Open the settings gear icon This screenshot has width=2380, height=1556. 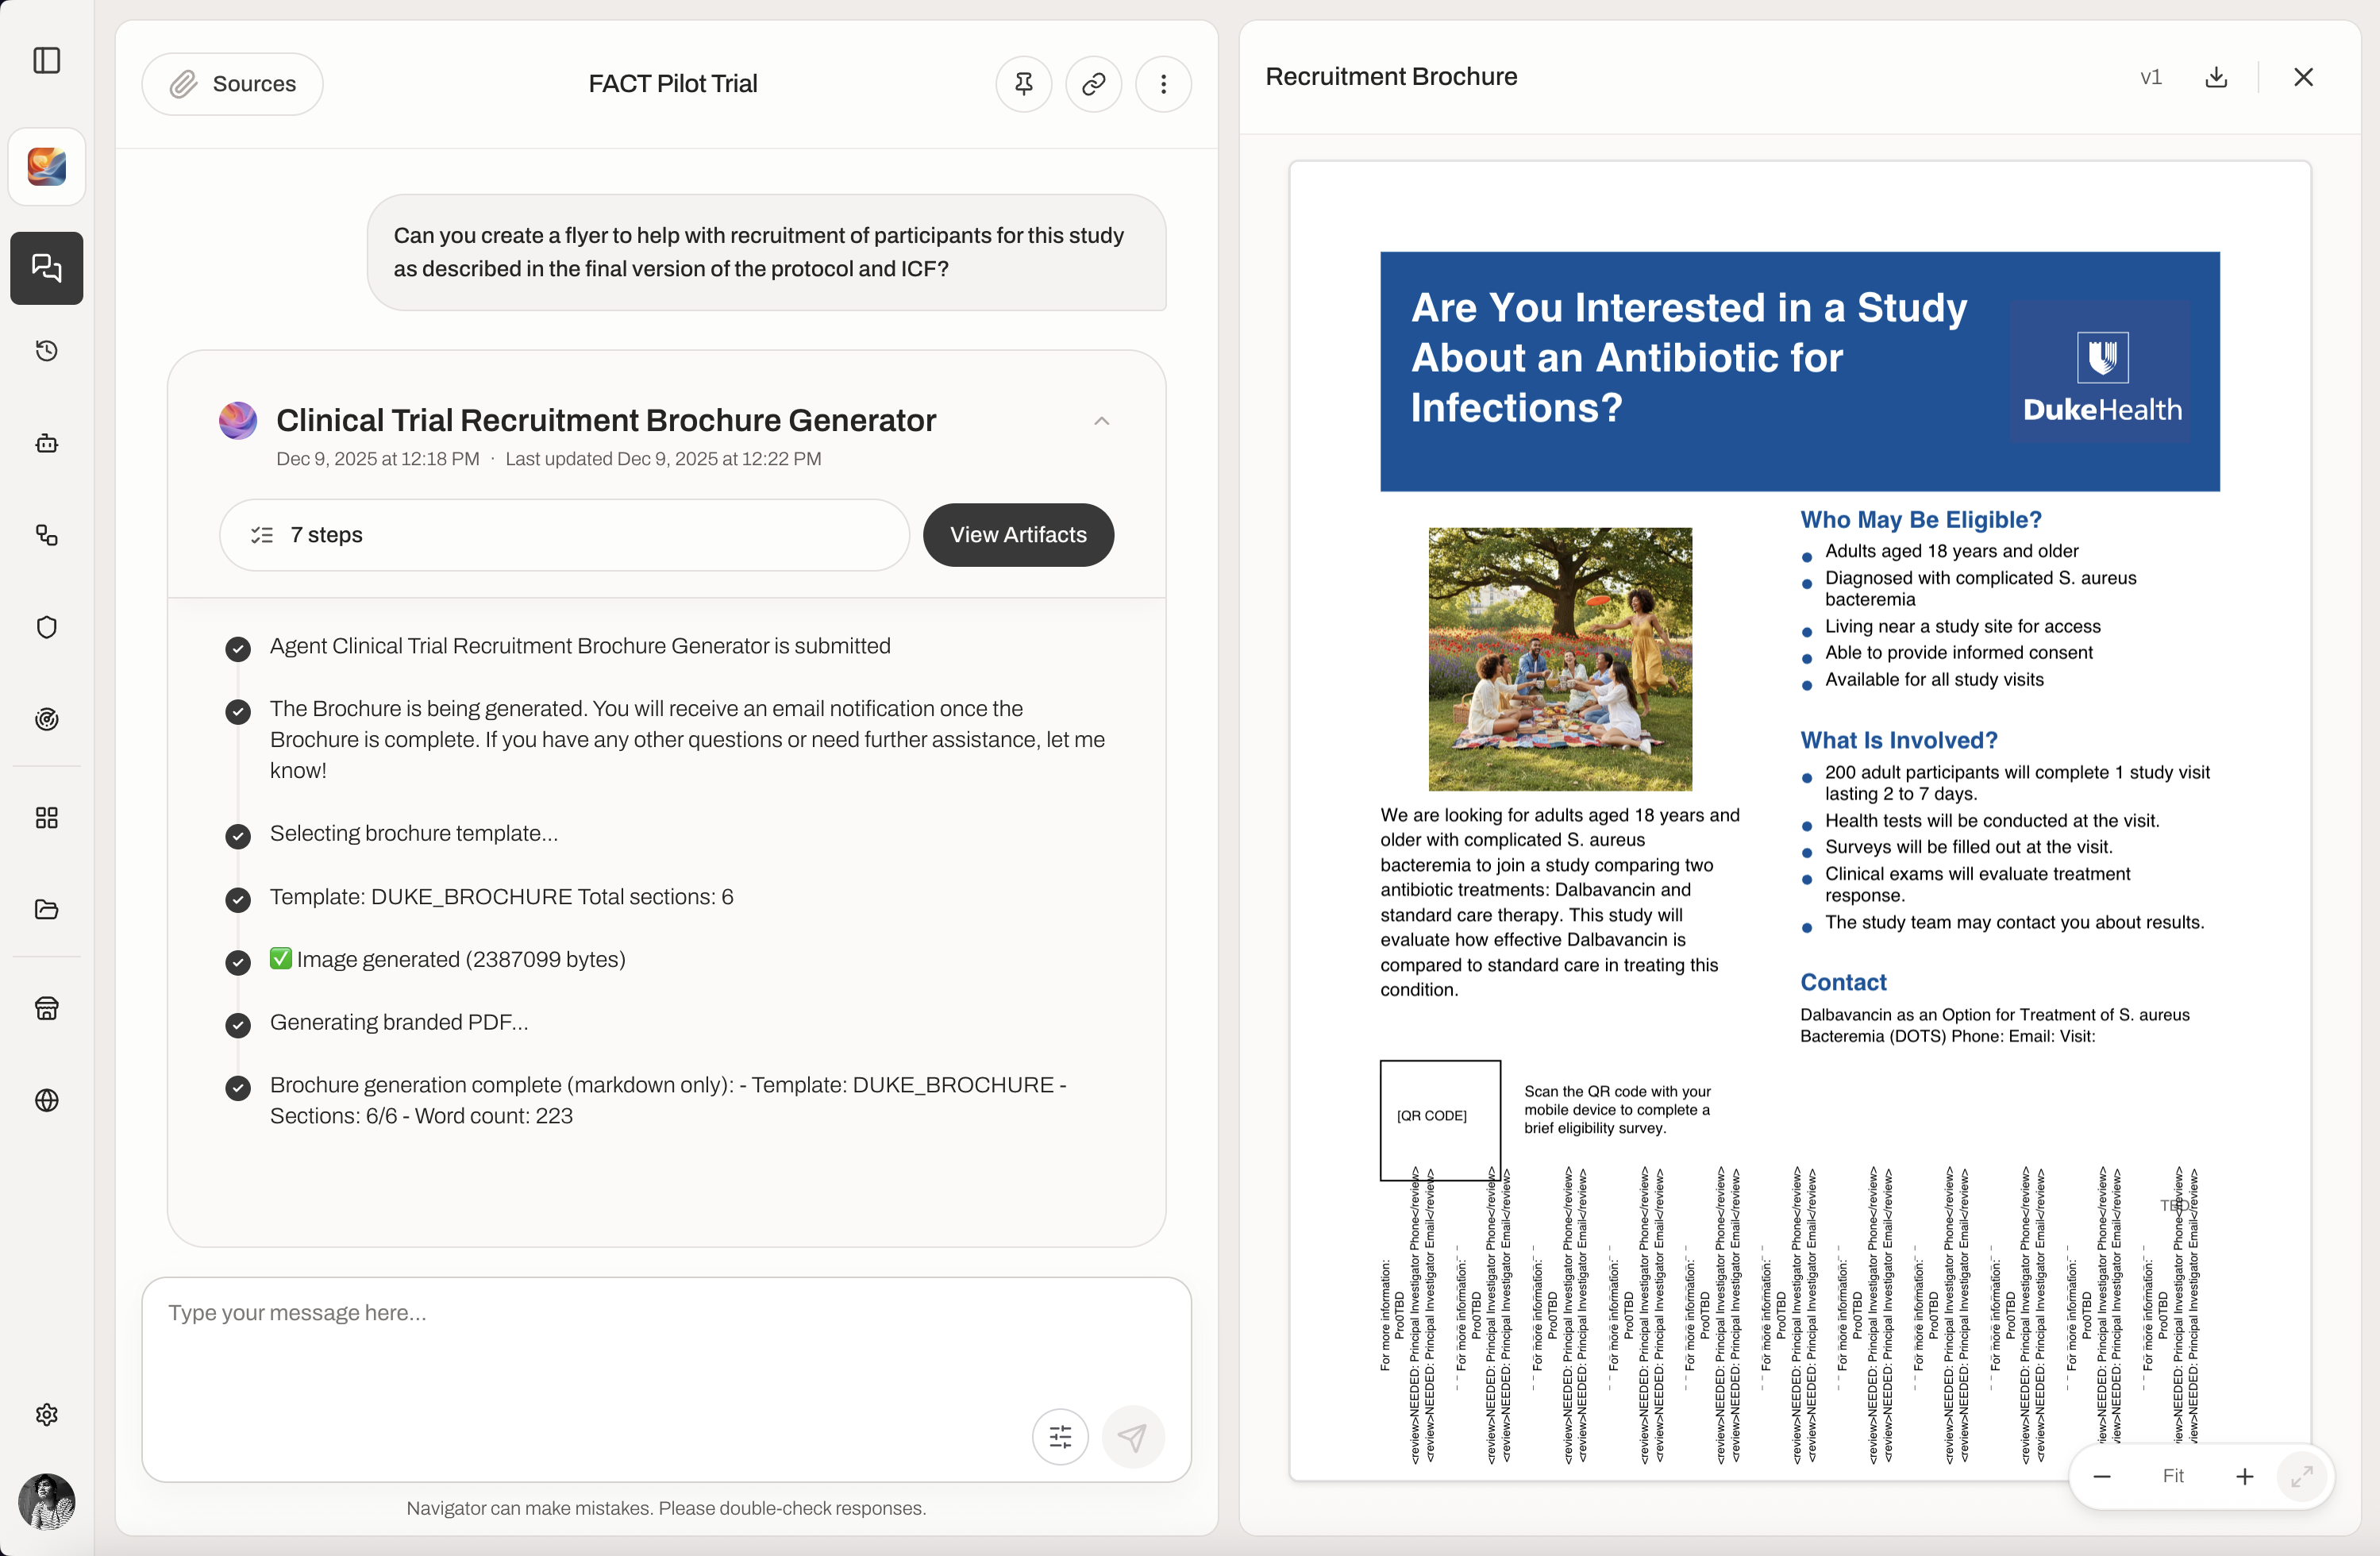(x=47, y=1414)
